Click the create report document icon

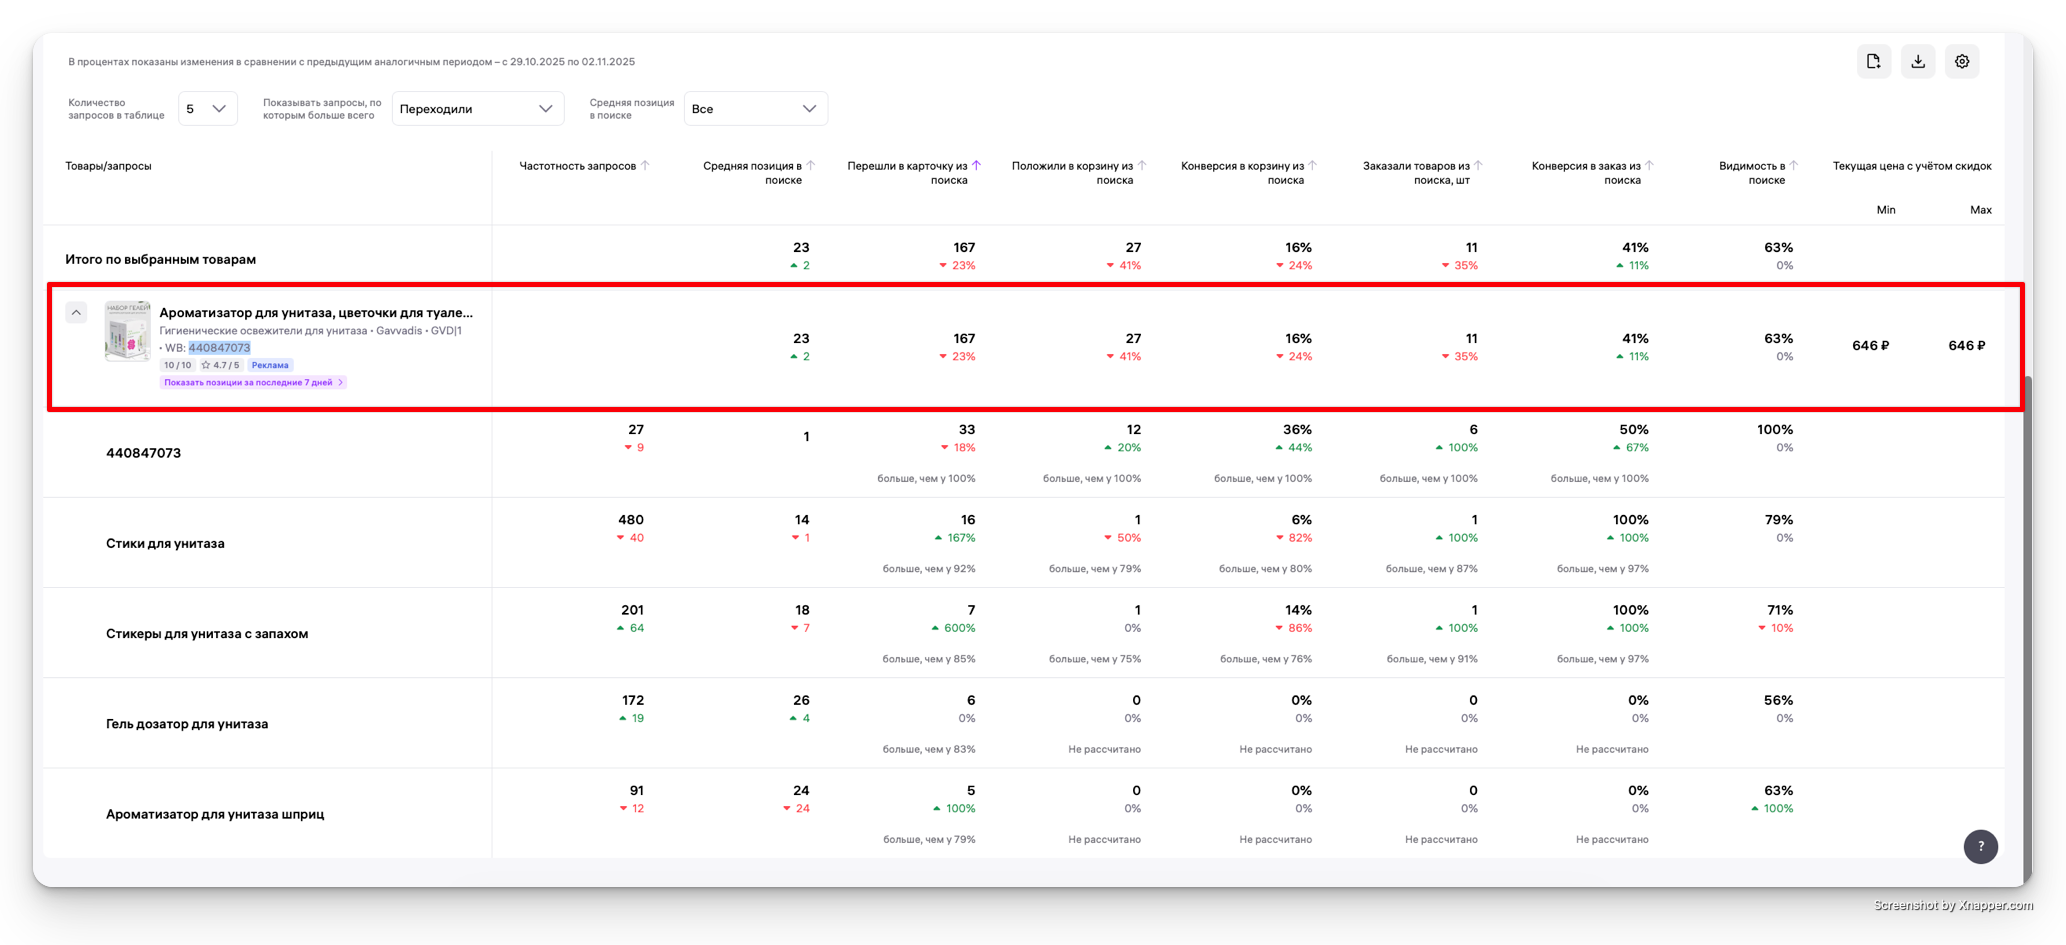pos(1874,62)
